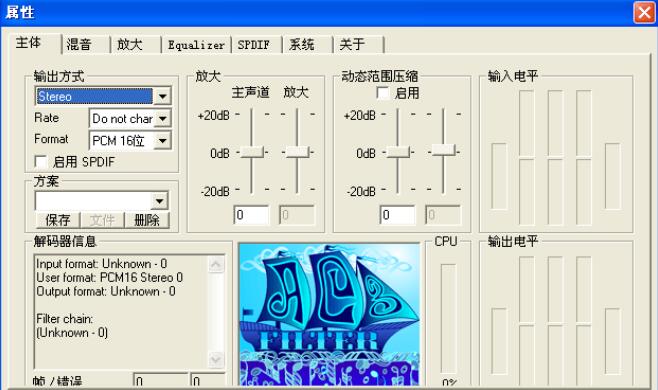Go to the 系统 tab

coord(301,44)
